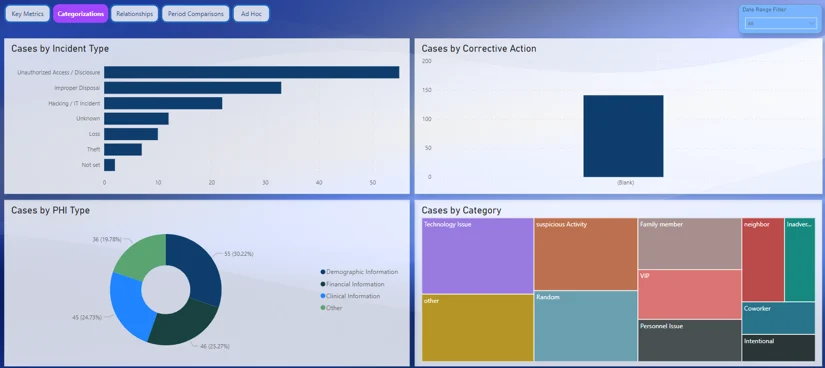Click the Cases by Category title
The image size is (825, 368).
pos(461,211)
